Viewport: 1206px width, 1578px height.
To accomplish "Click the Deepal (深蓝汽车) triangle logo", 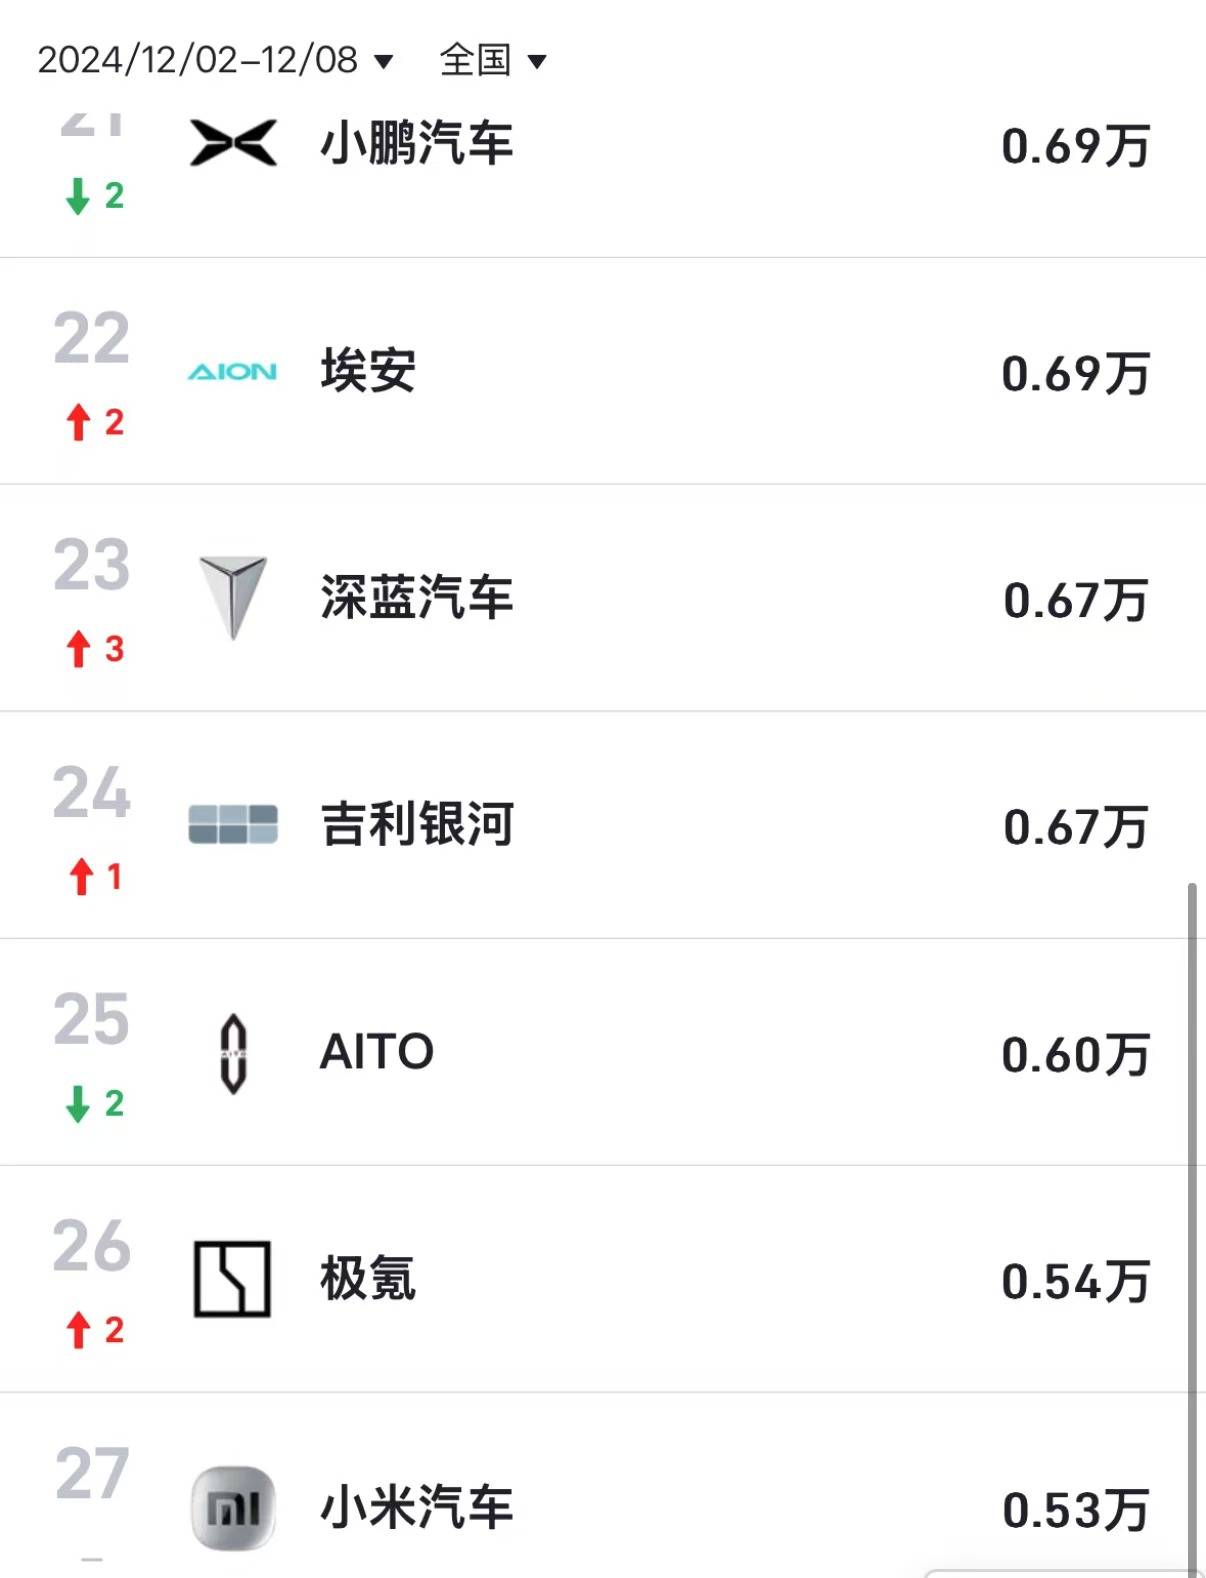I will (232, 597).
